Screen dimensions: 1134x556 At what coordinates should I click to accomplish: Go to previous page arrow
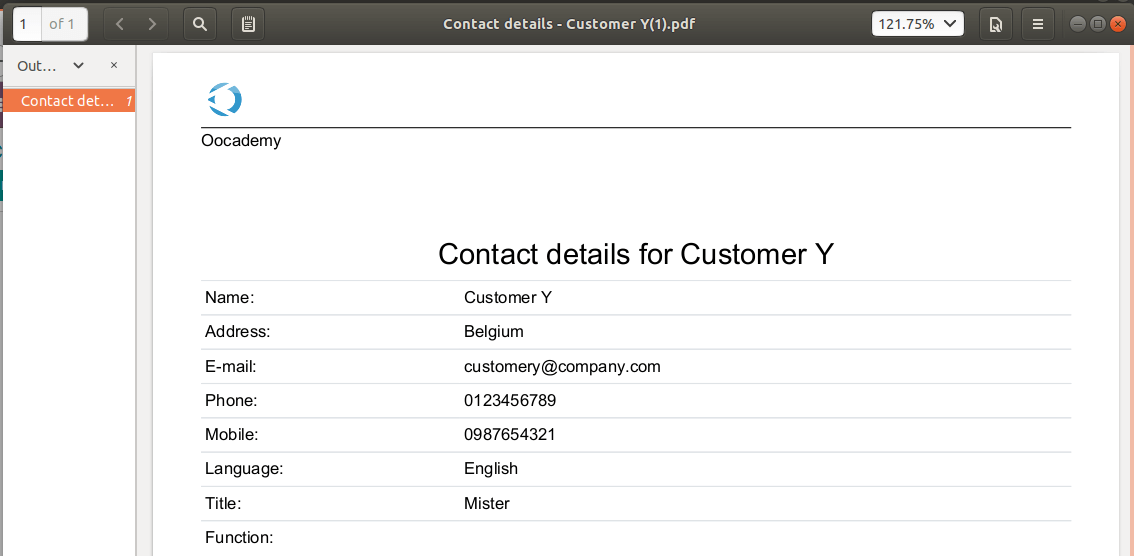120,25
